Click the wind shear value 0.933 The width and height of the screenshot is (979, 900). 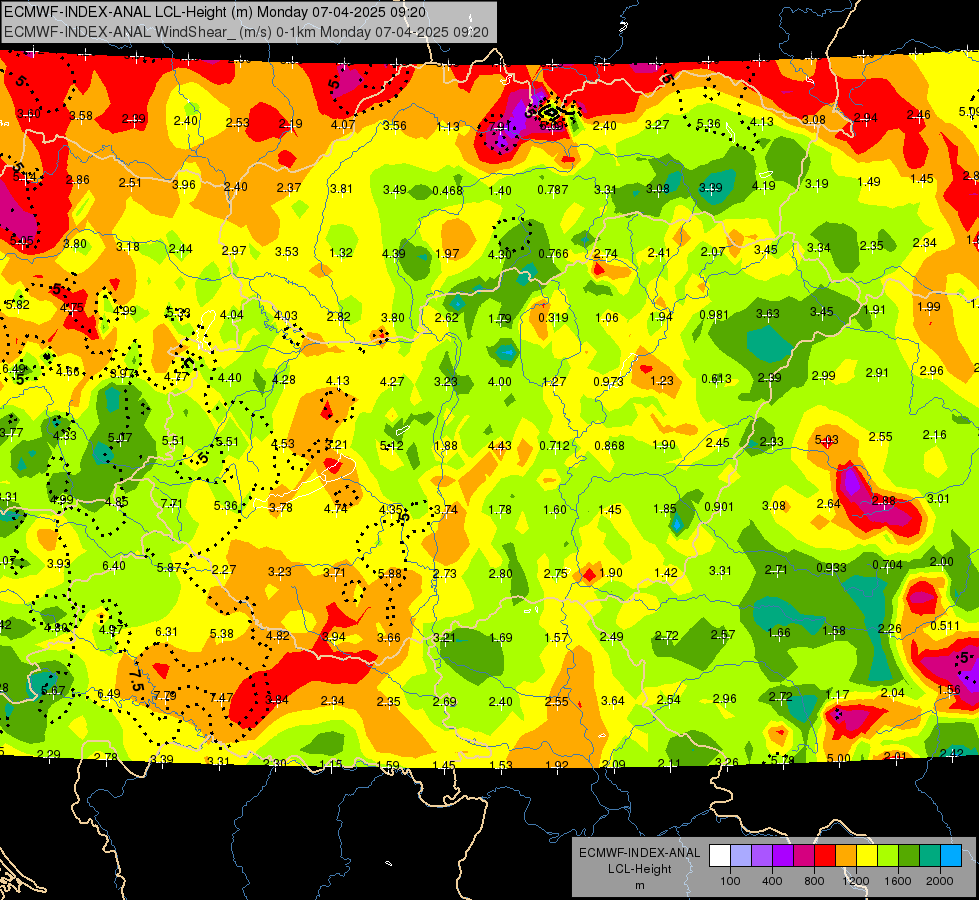click(x=832, y=568)
